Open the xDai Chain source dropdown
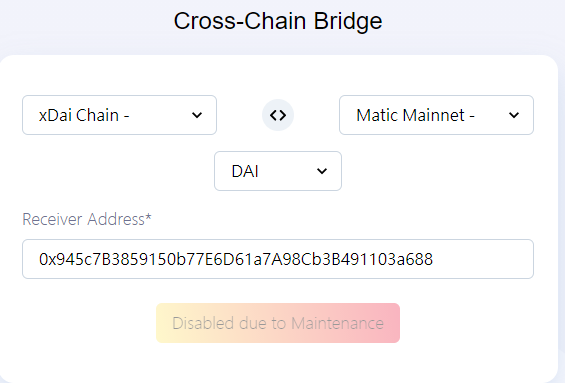This screenshot has width=565, height=383. point(119,115)
